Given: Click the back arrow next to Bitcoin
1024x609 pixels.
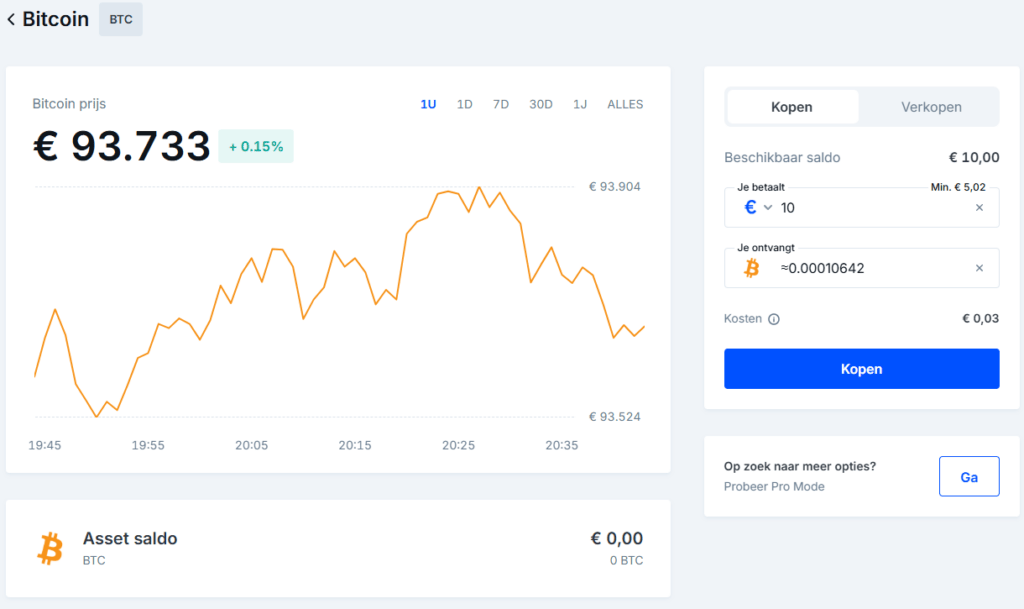Looking at the screenshot, I should (11, 19).
